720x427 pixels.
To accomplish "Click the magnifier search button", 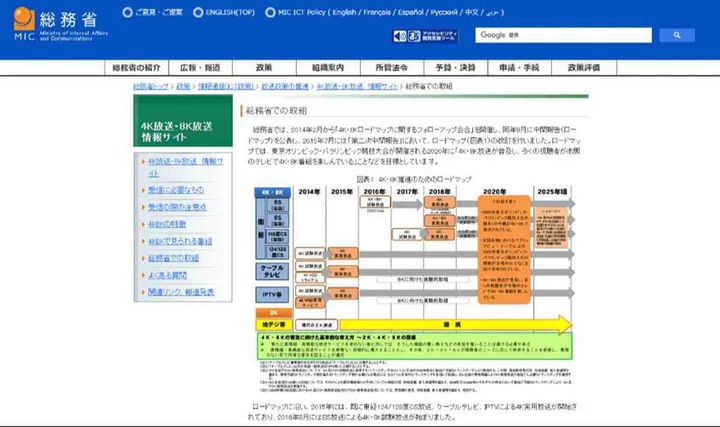I will pyautogui.click(x=677, y=35).
